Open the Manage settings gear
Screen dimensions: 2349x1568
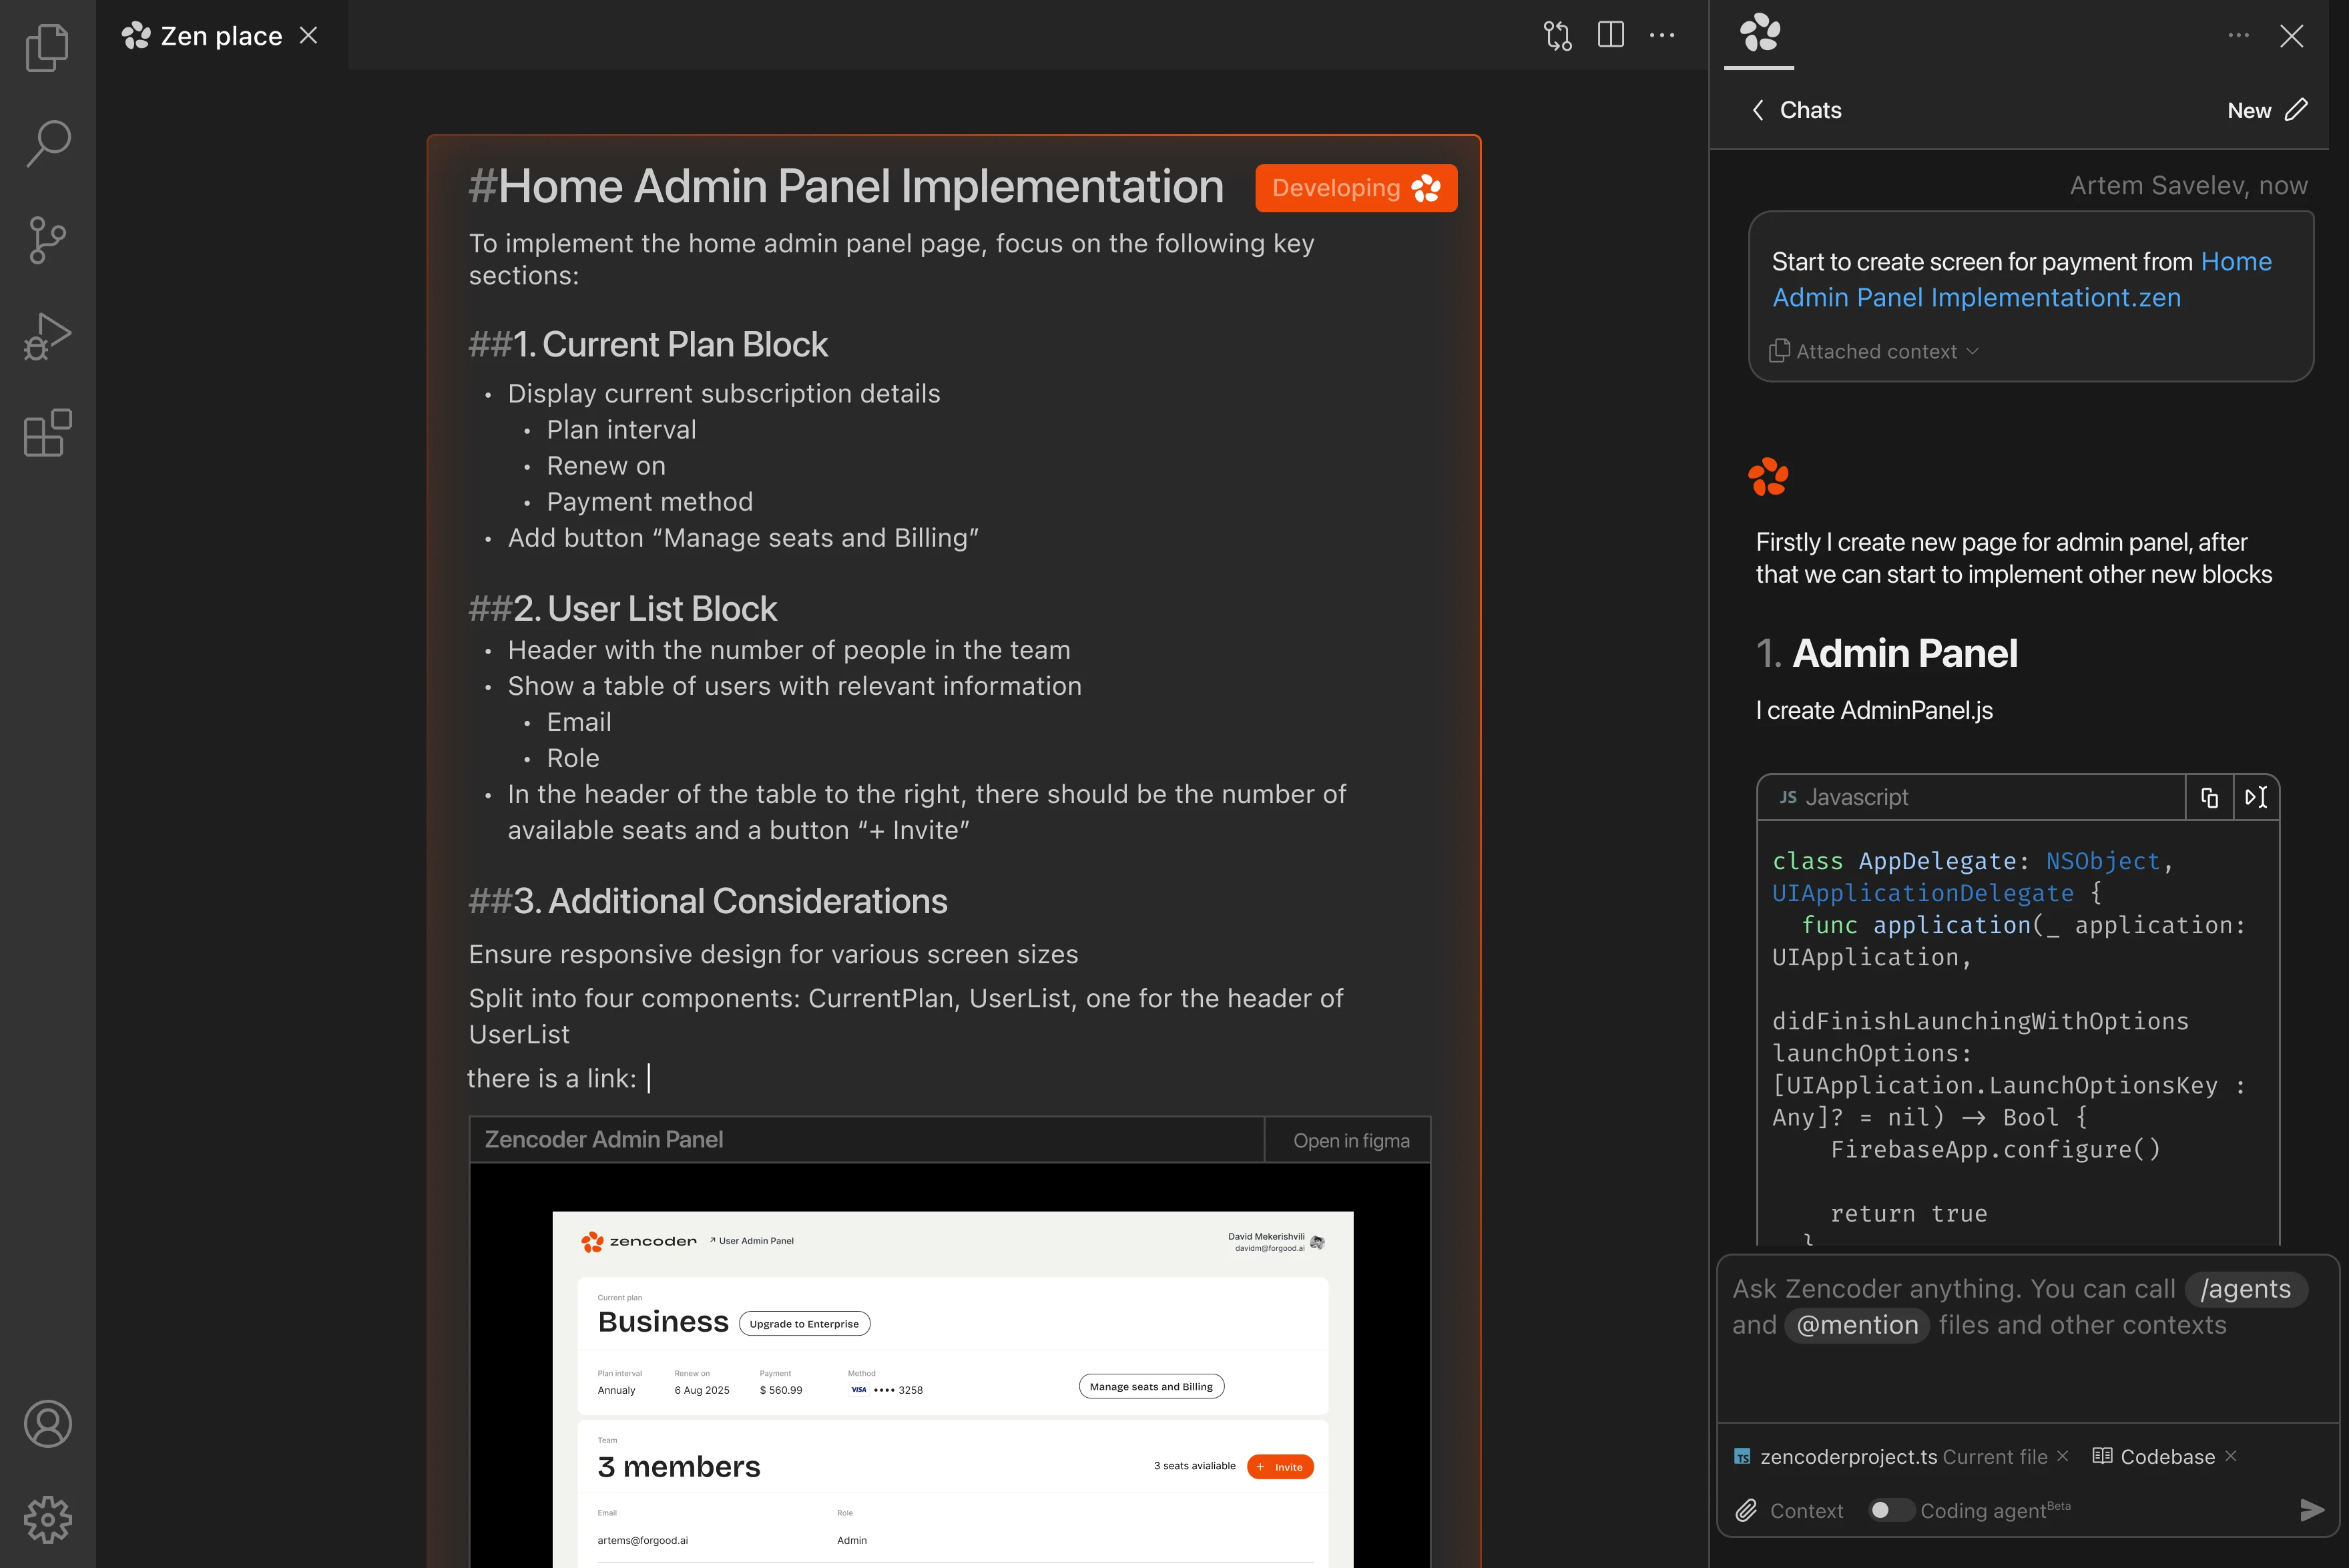[x=47, y=1520]
